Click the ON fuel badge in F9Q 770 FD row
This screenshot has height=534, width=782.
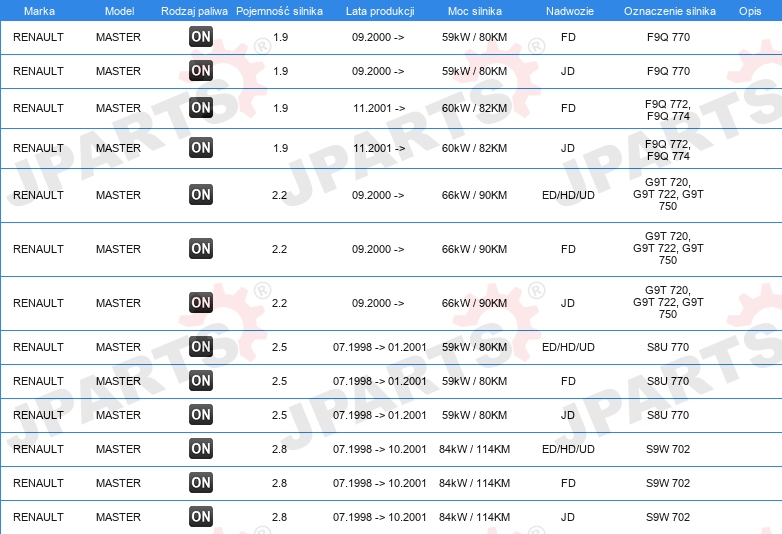[x=201, y=37]
